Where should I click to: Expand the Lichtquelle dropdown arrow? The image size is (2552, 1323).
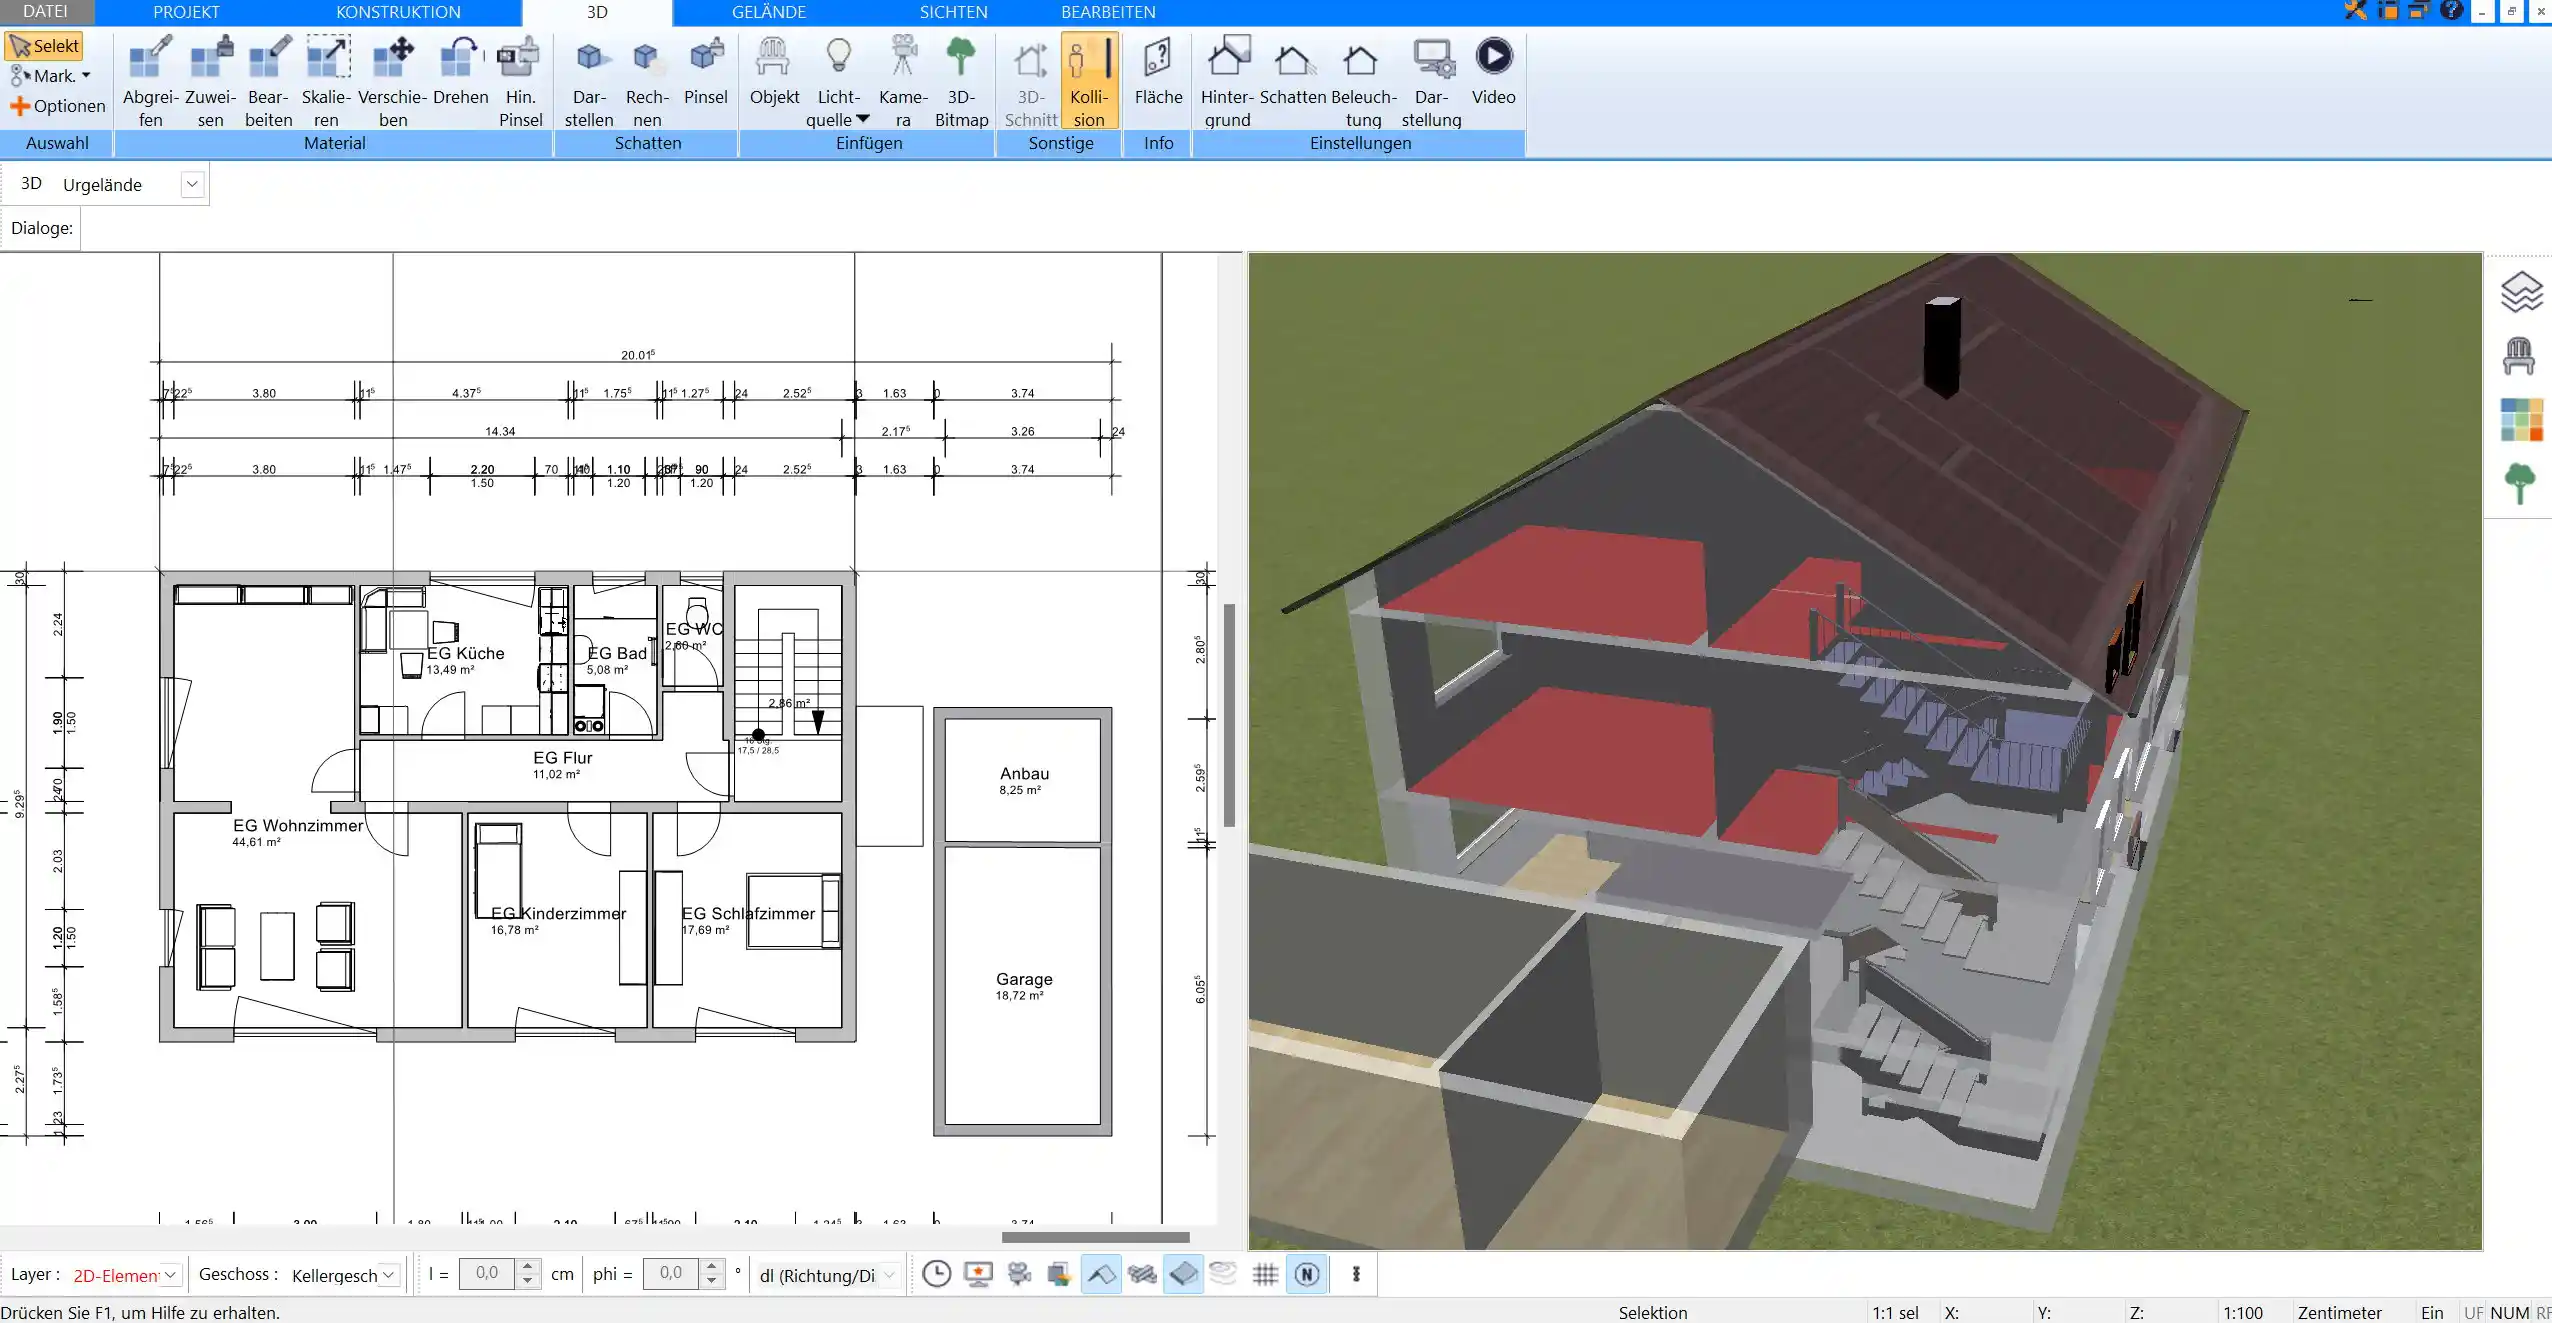coord(863,119)
